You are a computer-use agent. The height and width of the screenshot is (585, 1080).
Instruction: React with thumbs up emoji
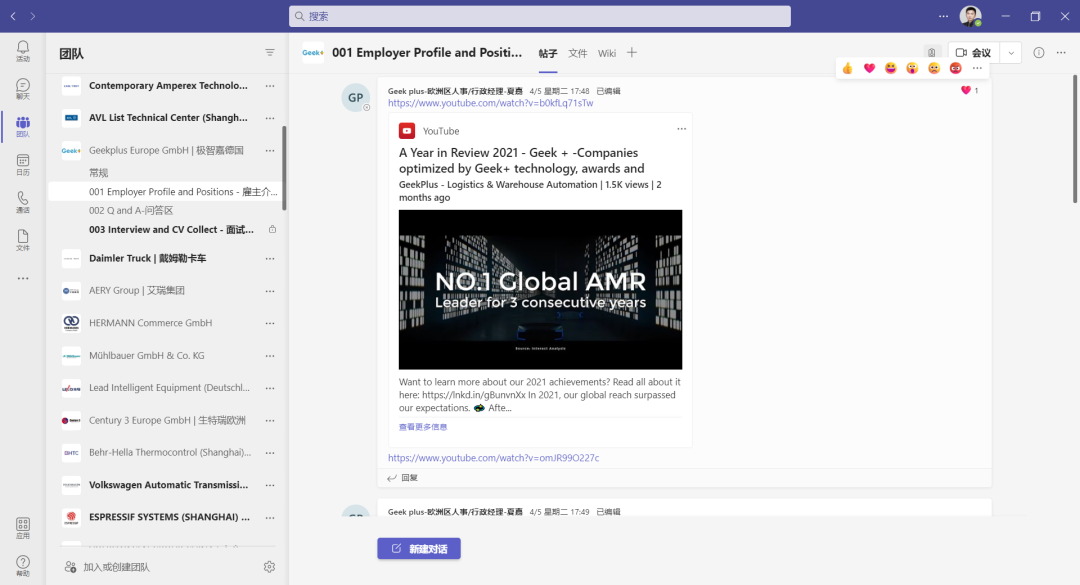(x=847, y=68)
